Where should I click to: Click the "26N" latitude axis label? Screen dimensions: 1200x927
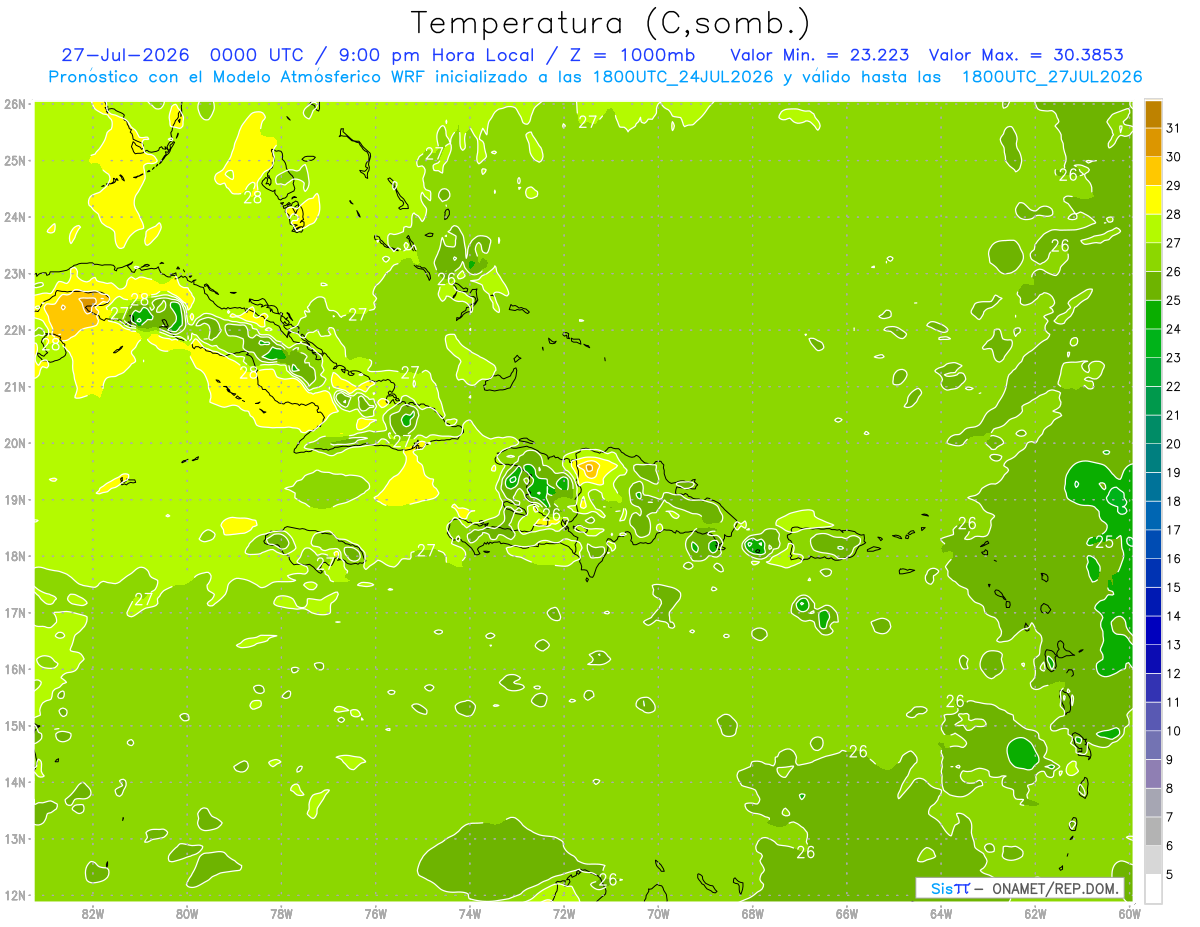(x=15, y=104)
